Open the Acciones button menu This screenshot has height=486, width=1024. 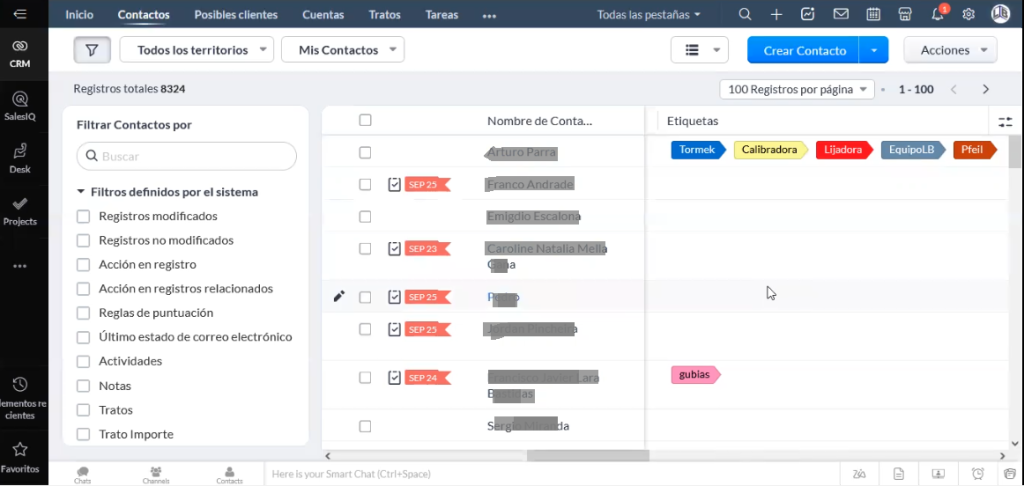(950, 50)
